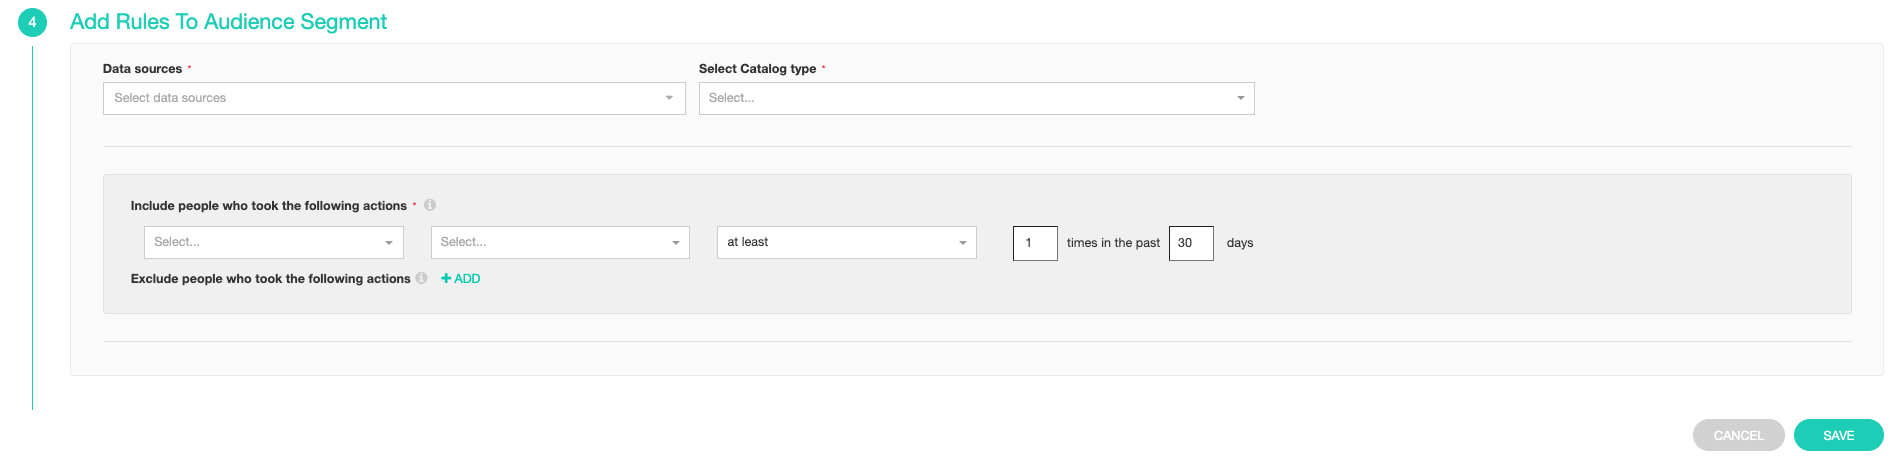Viewport: 1890px width, 471px height.
Task: Click the step 4 circle badge
Action: (x=32, y=22)
